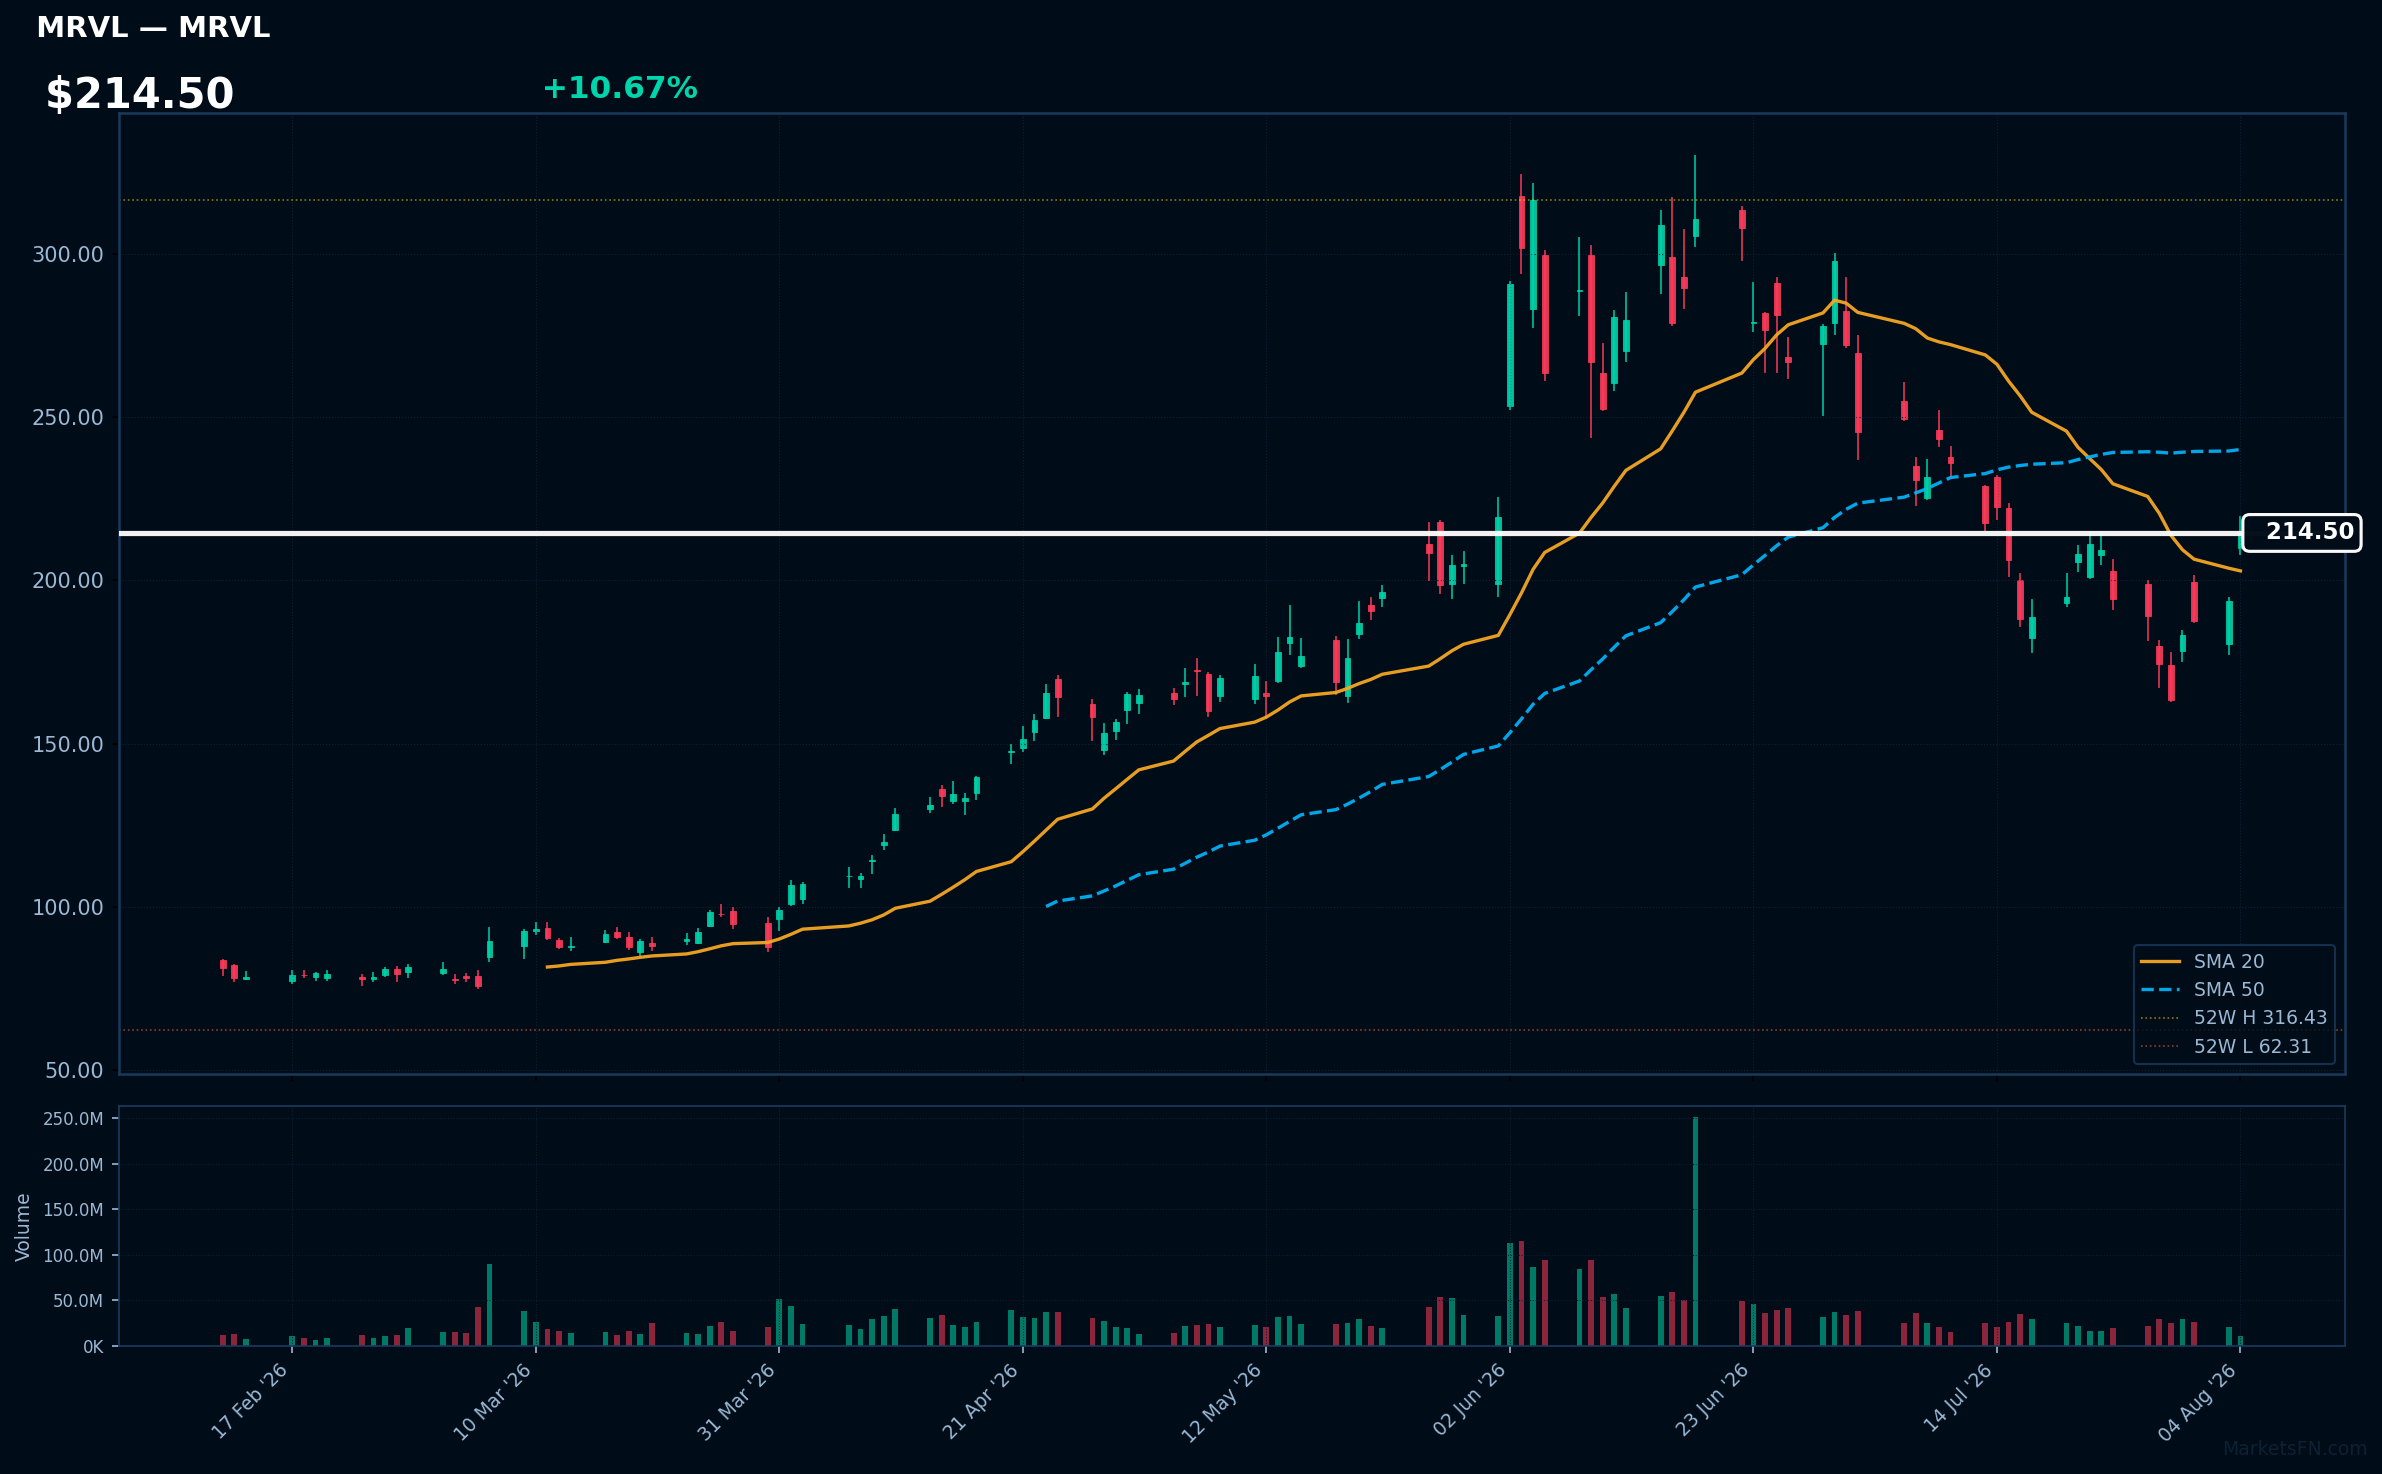Click the 12 May '26 date label
Image resolution: width=2382 pixels, height=1474 pixels.
click(1223, 1401)
